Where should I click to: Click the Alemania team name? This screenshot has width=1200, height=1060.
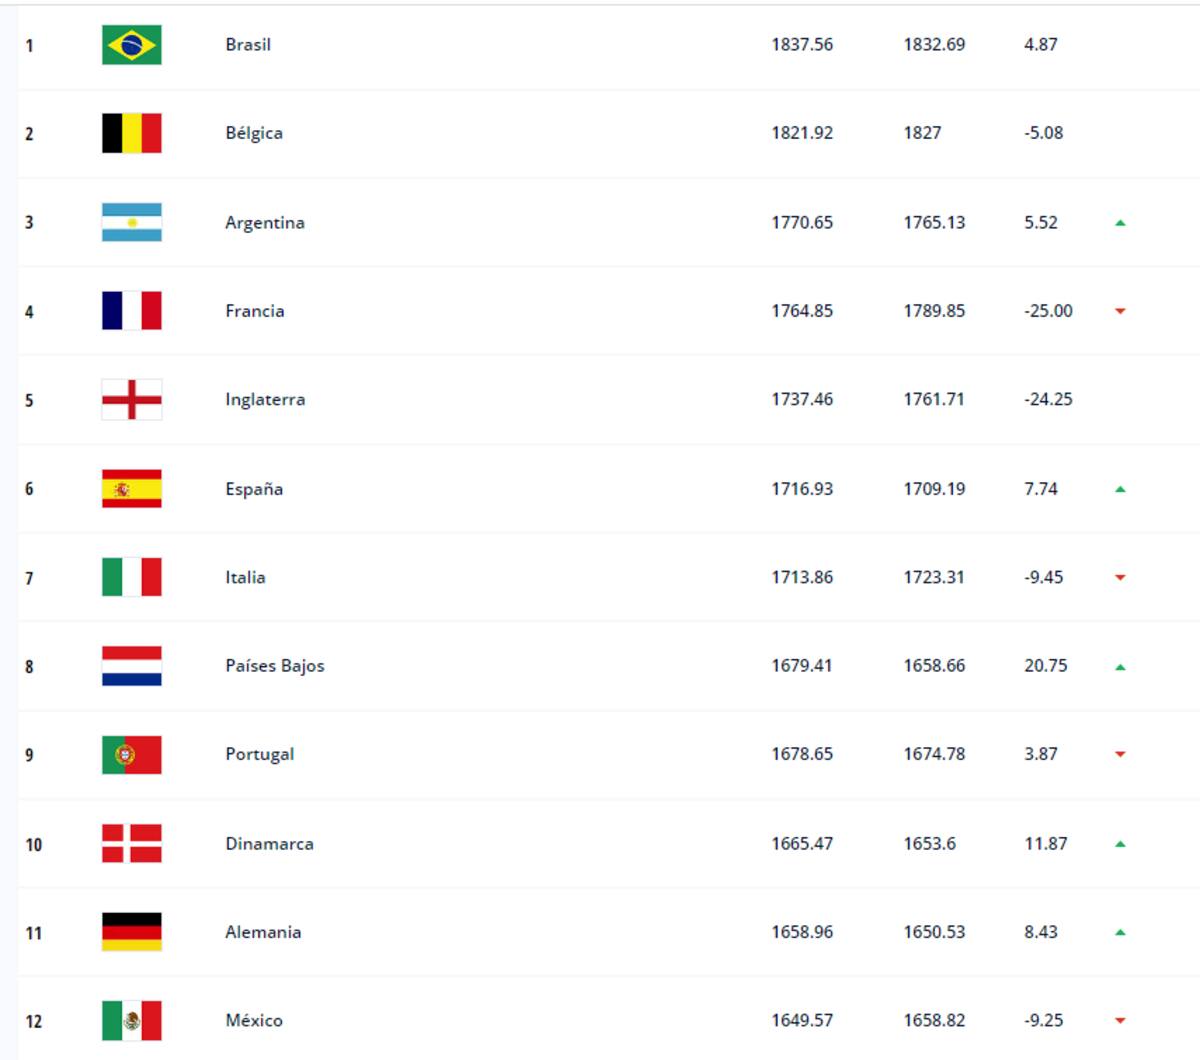(263, 932)
